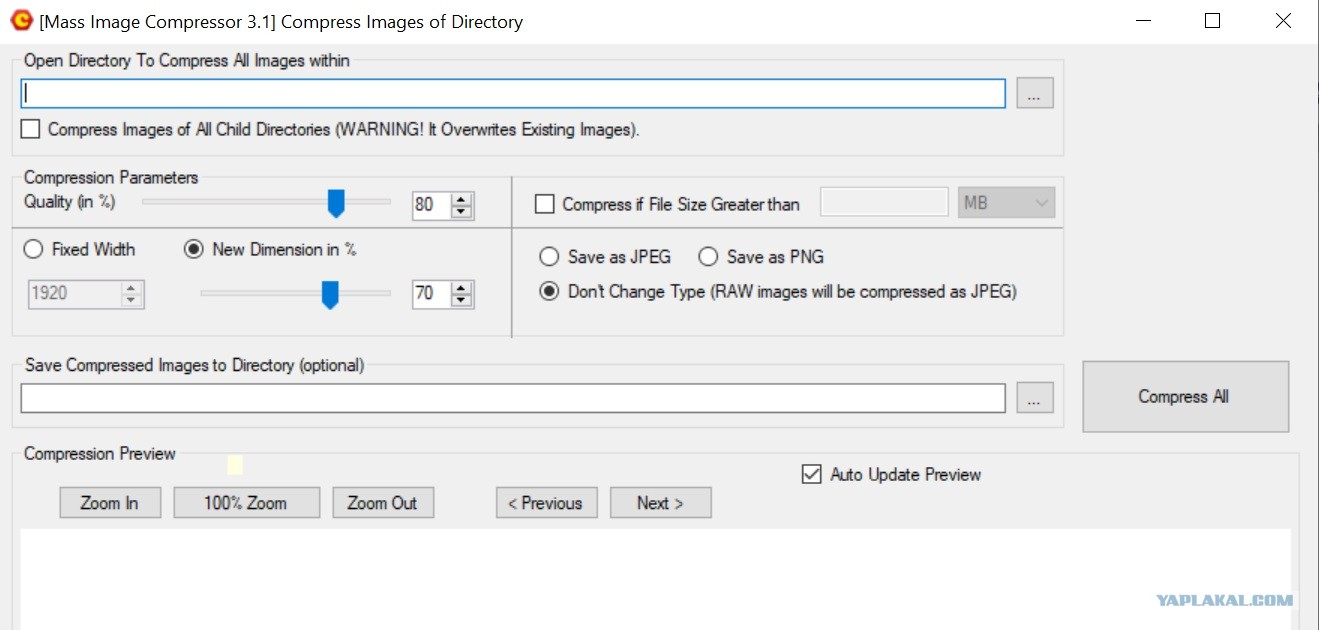
Task: Click the Fixed Width value box 1920
Action: click(x=74, y=294)
